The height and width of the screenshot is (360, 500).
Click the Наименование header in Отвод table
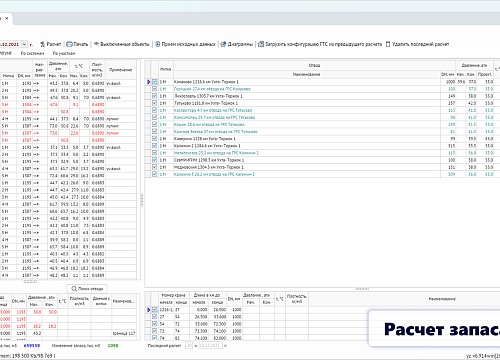pyautogui.click(x=307, y=74)
